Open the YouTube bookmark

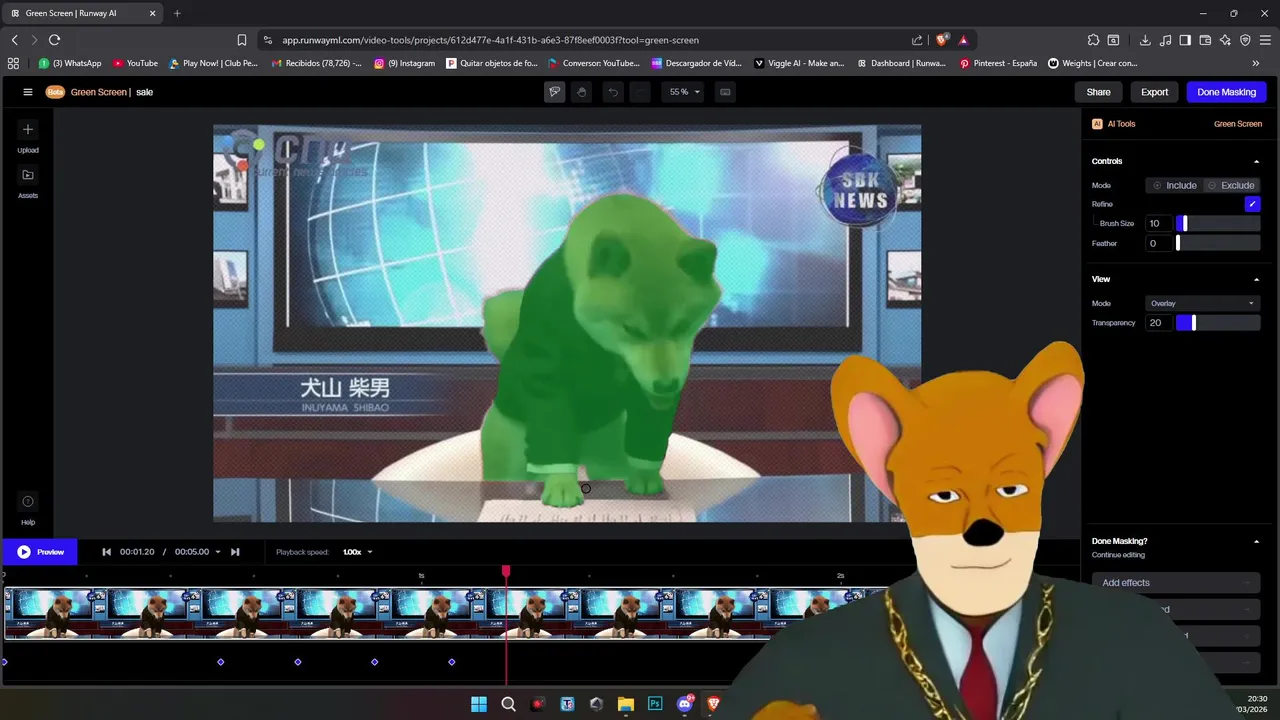(x=135, y=63)
